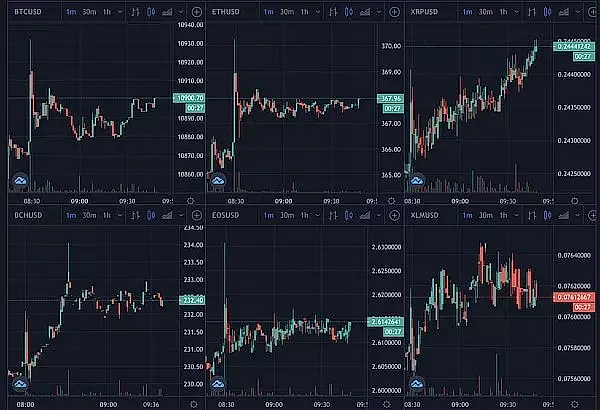Expand chart style dropdown in BTCUSD toolbar
Screen dimensions: 600x410
[x=181, y=12]
